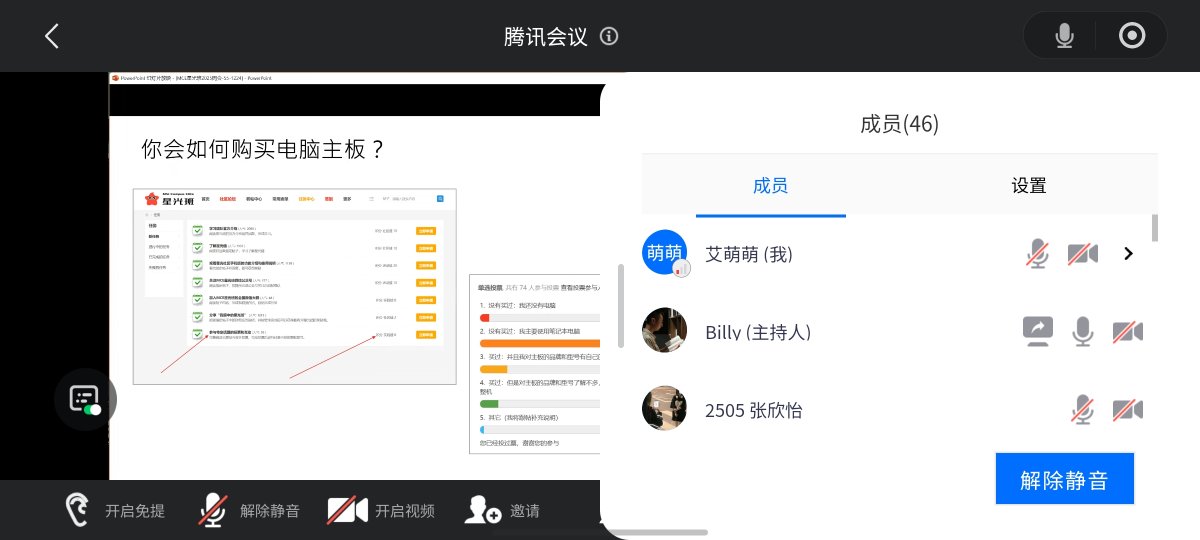
Task: Open 2505 张欣怡 avatar
Action: (x=664, y=409)
